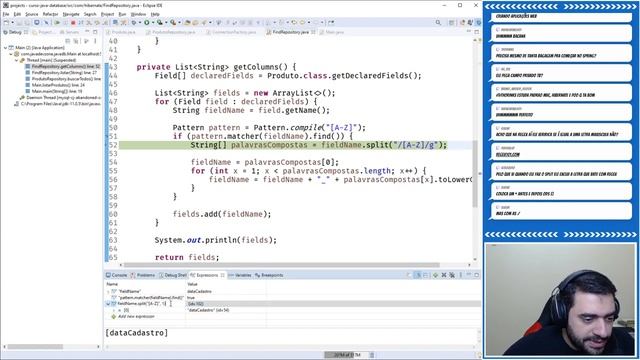640x360 pixels.
Task: Click the editor horizontal scrollbar
Action: coord(282,265)
